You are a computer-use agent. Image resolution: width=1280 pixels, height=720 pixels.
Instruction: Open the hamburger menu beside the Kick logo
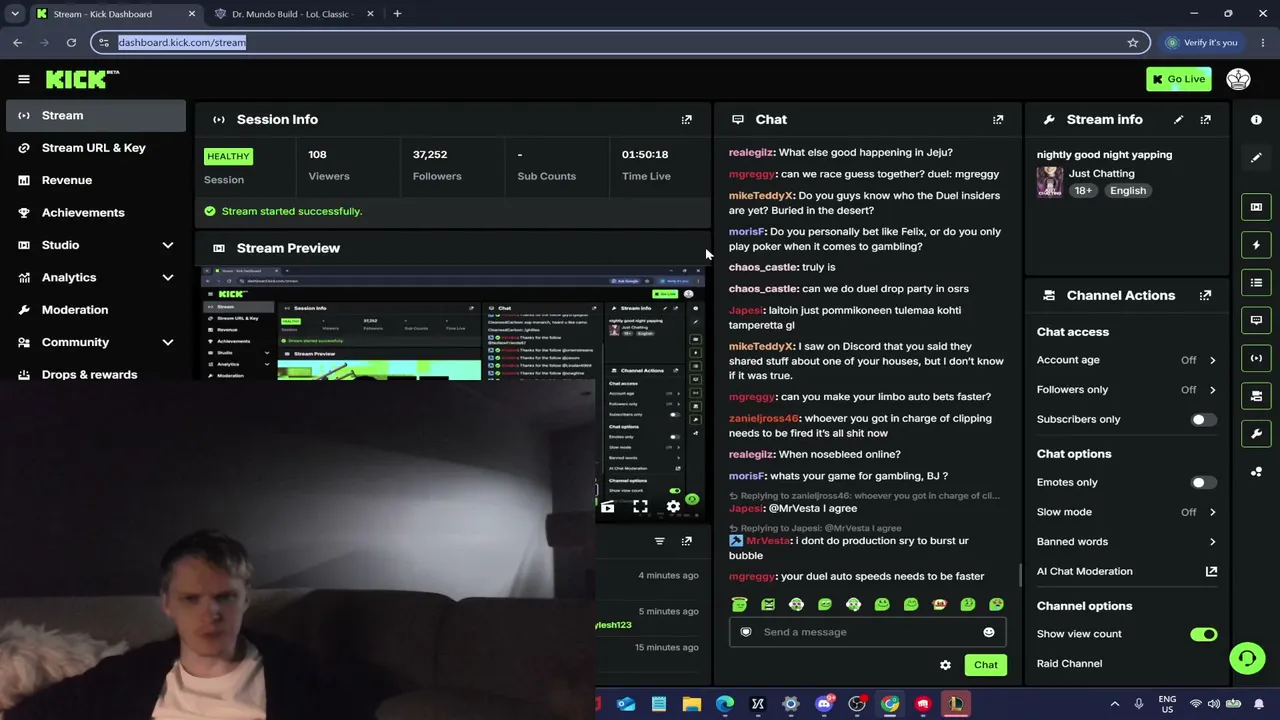tap(24, 79)
